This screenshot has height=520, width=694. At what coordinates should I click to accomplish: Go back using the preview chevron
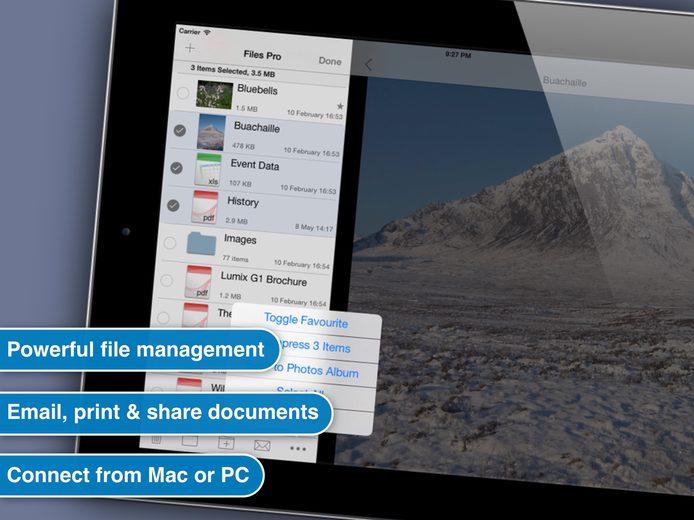coord(368,65)
